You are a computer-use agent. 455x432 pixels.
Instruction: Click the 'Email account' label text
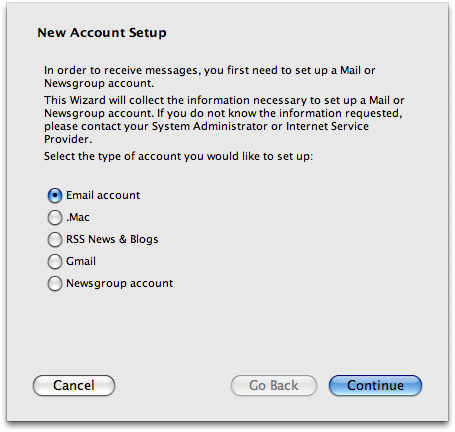(103, 195)
